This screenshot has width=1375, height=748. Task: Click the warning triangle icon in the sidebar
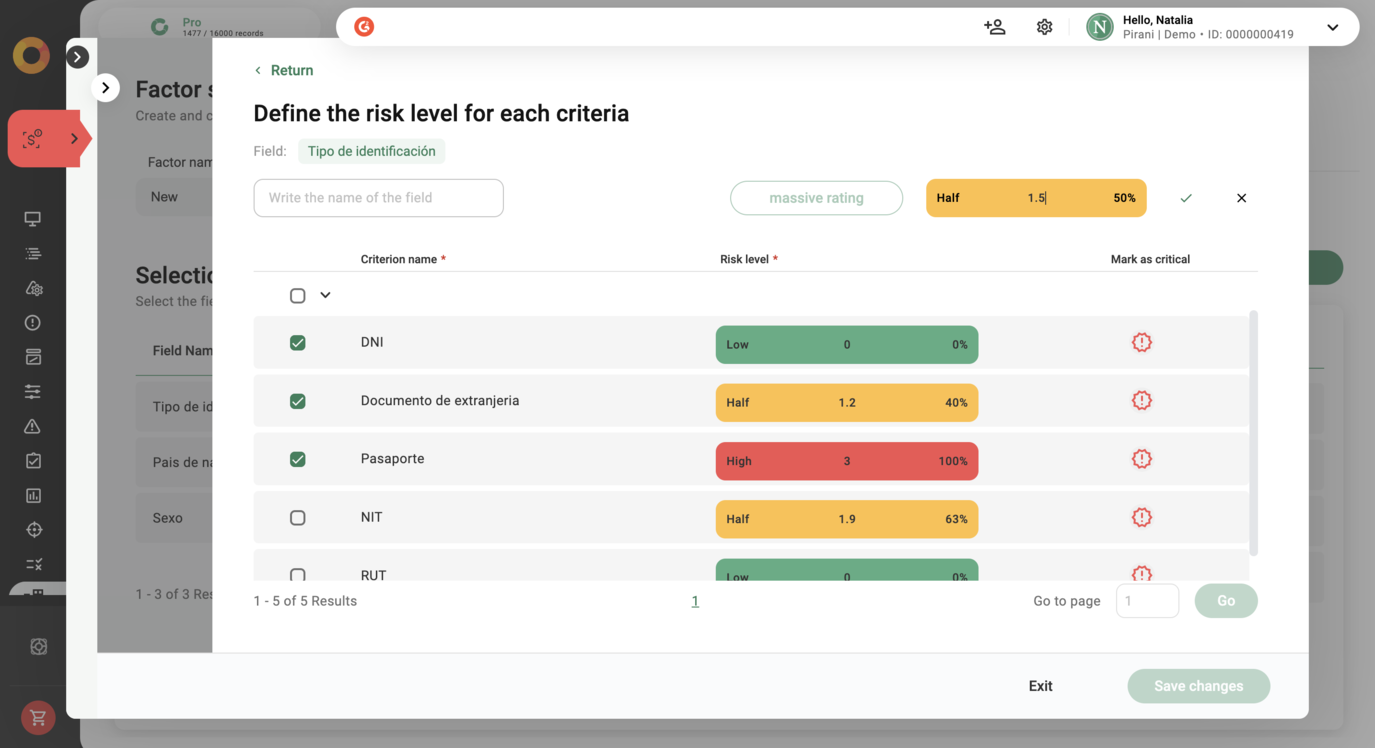(33, 426)
